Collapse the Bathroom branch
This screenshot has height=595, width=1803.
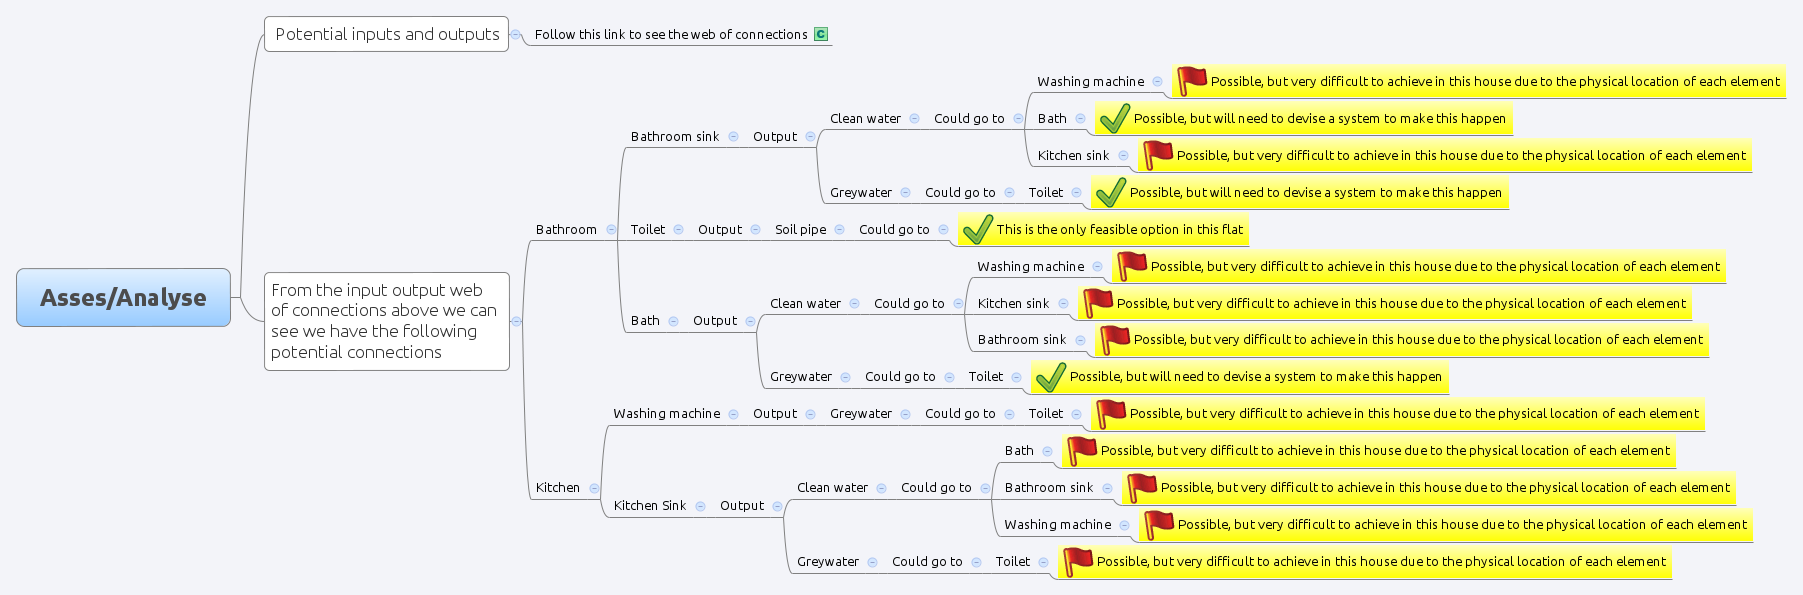pos(611,229)
